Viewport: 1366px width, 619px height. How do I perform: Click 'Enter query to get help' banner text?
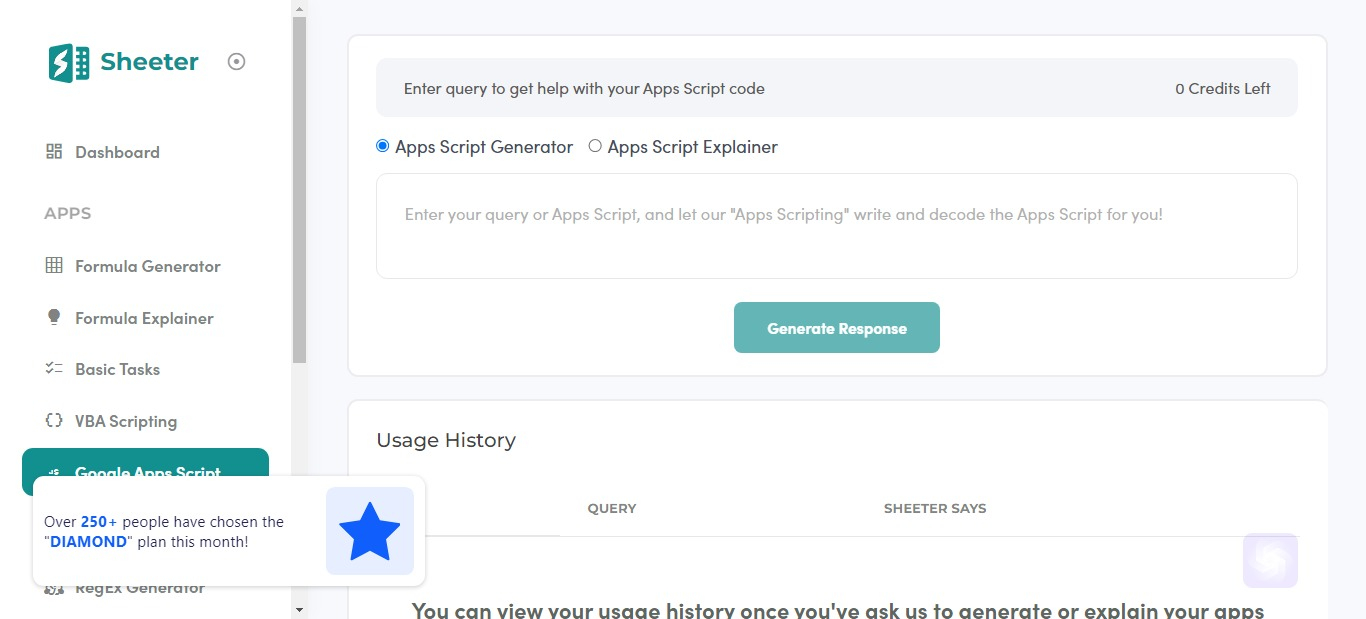point(584,88)
